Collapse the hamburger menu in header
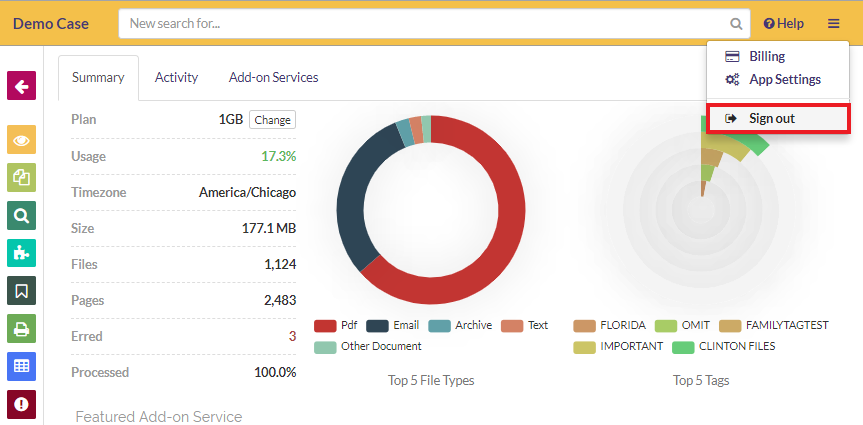Image resolution: width=863 pixels, height=425 pixels. tap(834, 23)
